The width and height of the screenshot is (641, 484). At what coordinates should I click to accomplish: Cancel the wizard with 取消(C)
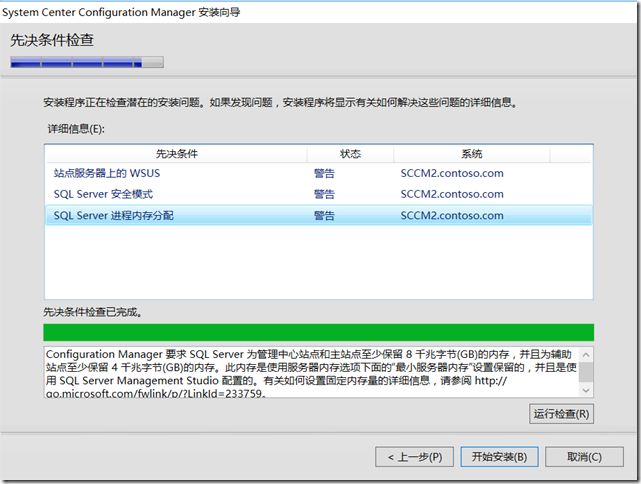point(584,457)
